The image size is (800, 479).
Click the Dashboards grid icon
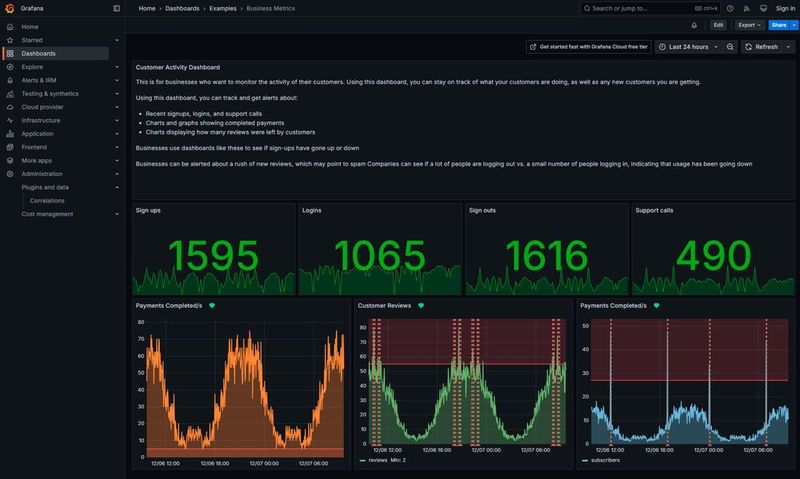[10, 53]
